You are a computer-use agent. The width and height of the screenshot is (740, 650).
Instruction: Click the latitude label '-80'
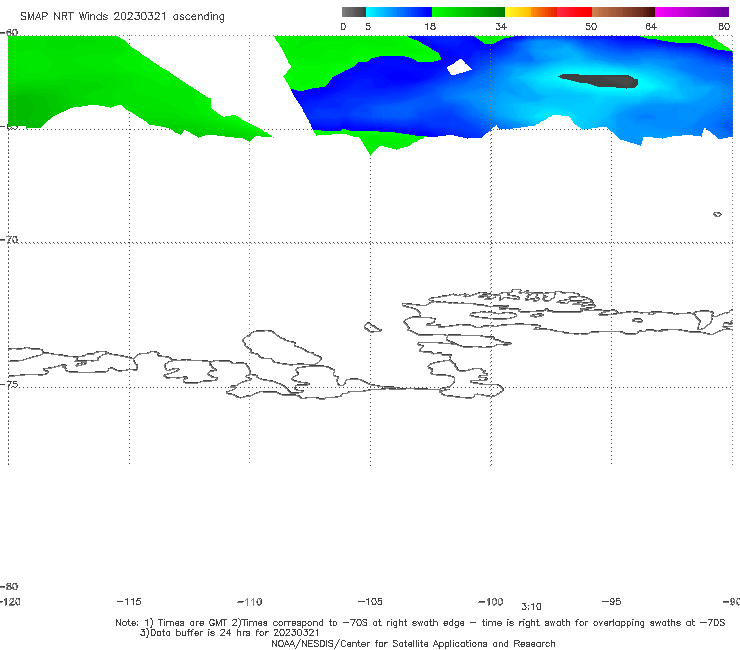click(9, 587)
